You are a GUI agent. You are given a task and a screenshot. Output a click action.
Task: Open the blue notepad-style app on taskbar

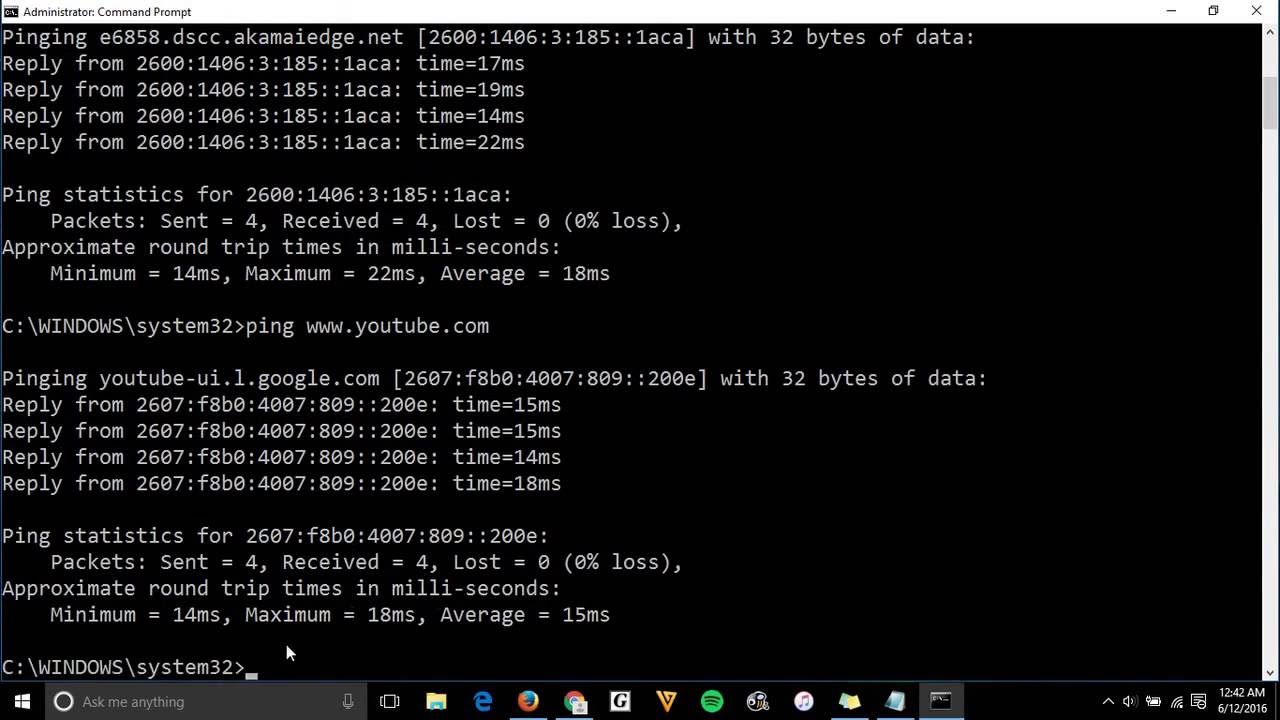895,701
